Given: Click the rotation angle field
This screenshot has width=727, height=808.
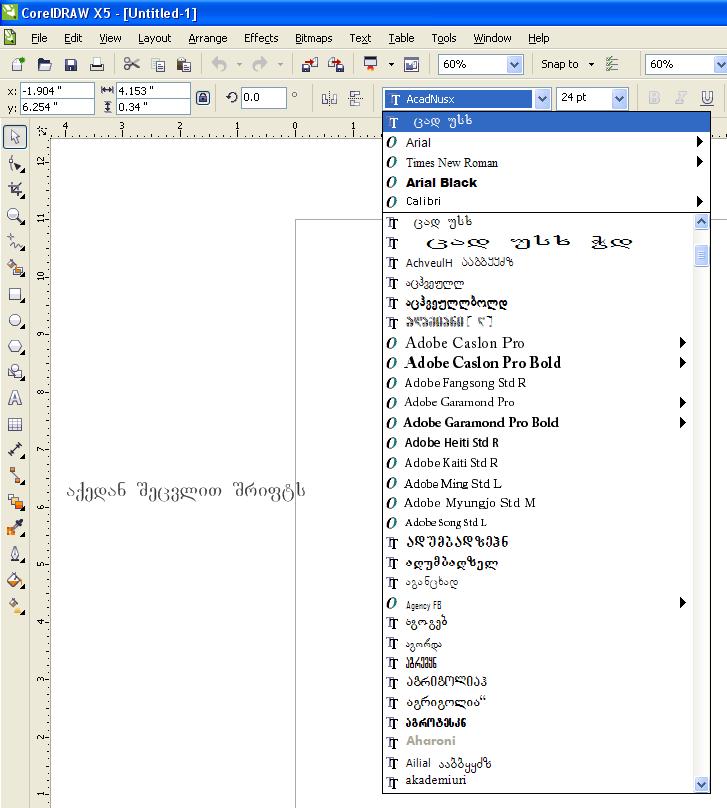Looking at the screenshot, I should click(263, 97).
